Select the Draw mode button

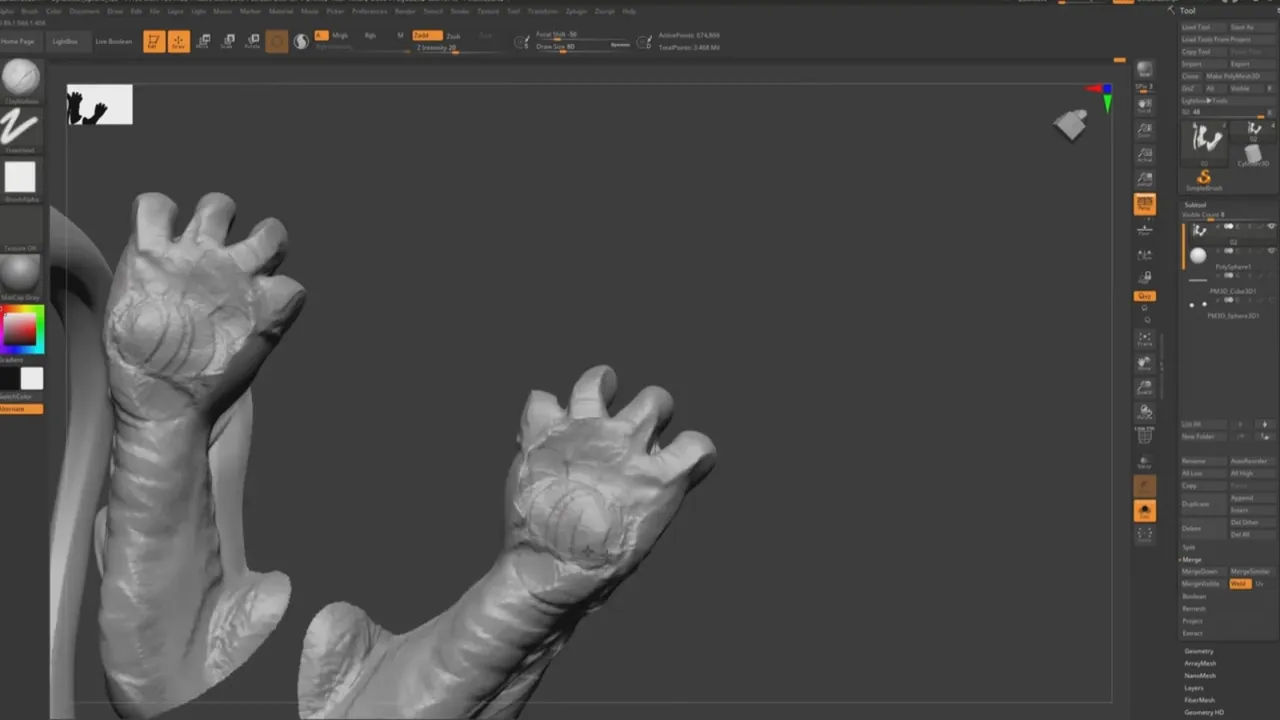coord(178,41)
